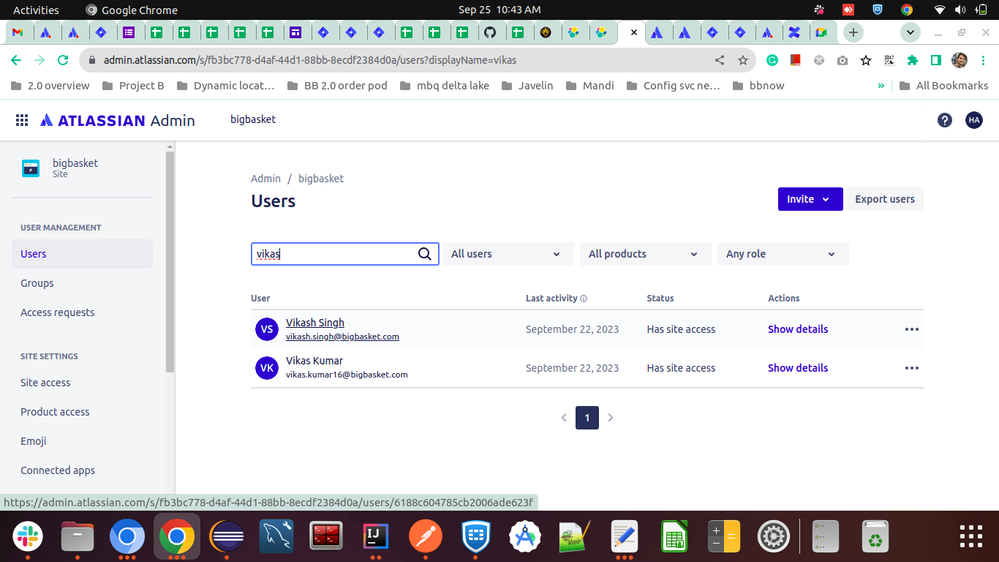Open the show applications grid in dock
Viewport: 999px width, 562px height.
click(971, 537)
